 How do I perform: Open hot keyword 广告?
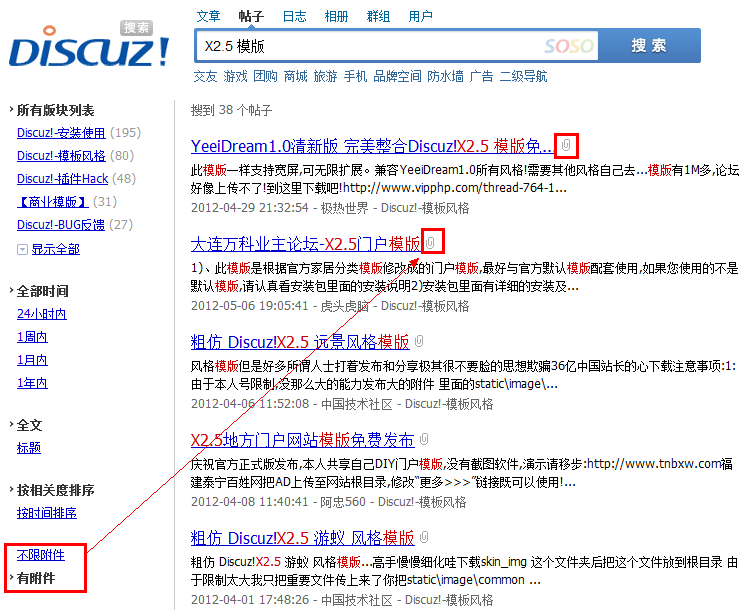482,76
